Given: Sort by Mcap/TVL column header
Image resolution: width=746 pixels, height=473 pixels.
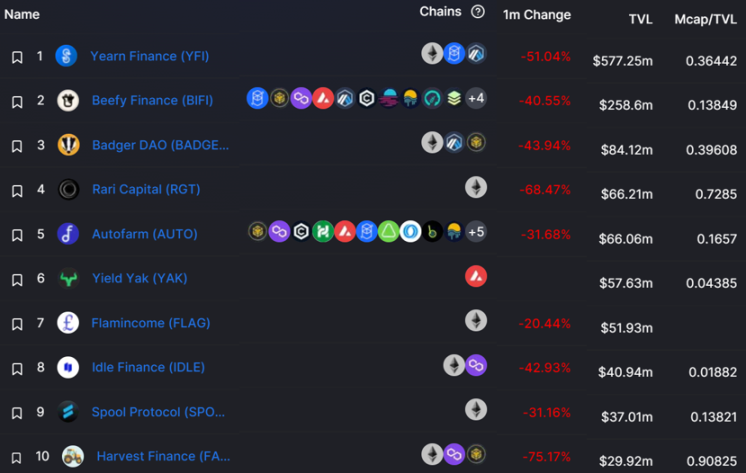Looking at the screenshot, I should [705, 19].
